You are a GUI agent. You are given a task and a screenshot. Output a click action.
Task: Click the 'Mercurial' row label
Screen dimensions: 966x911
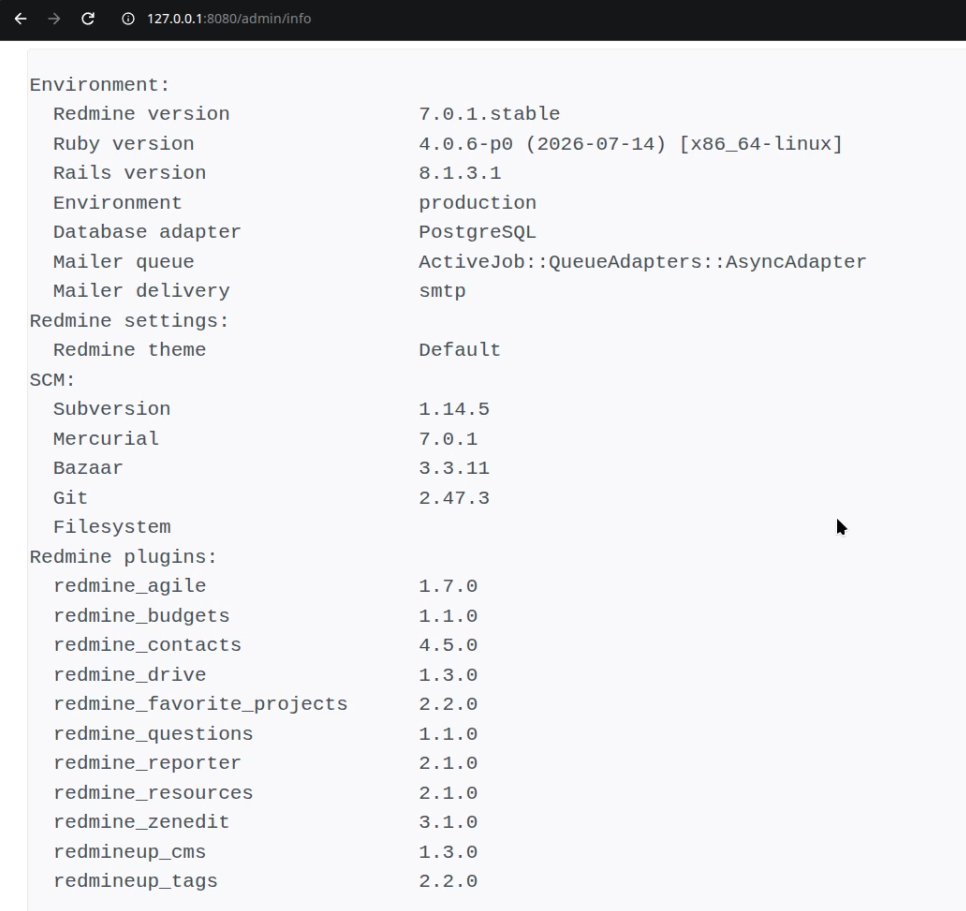[x=106, y=439]
